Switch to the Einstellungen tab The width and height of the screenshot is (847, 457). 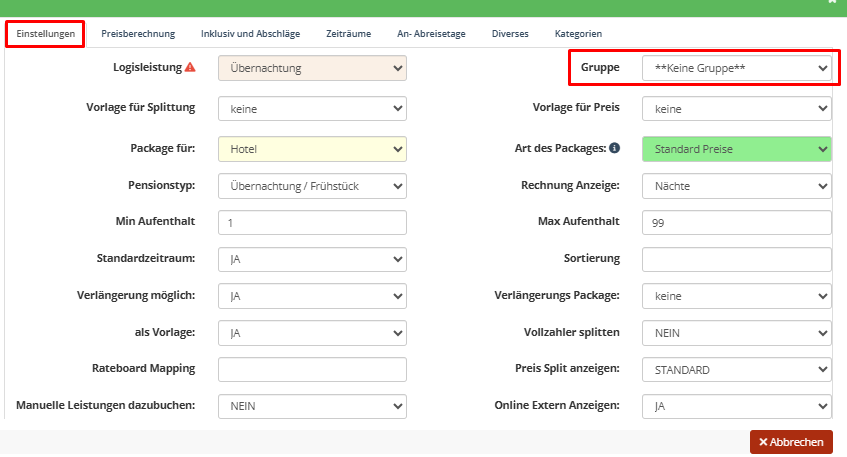[x=45, y=33]
